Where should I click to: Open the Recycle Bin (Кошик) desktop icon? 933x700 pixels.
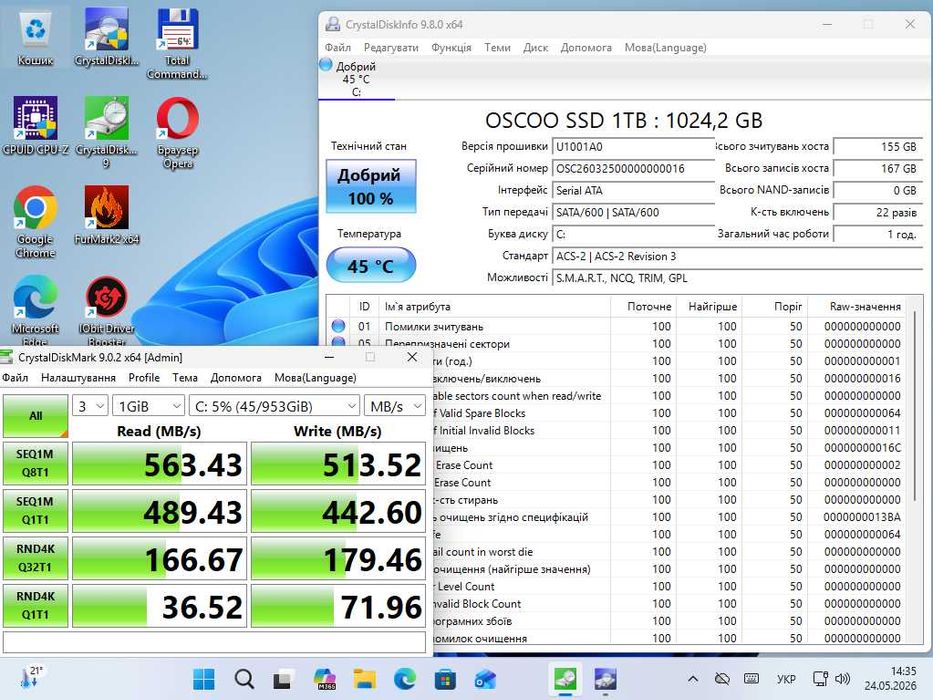click(x=36, y=37)
